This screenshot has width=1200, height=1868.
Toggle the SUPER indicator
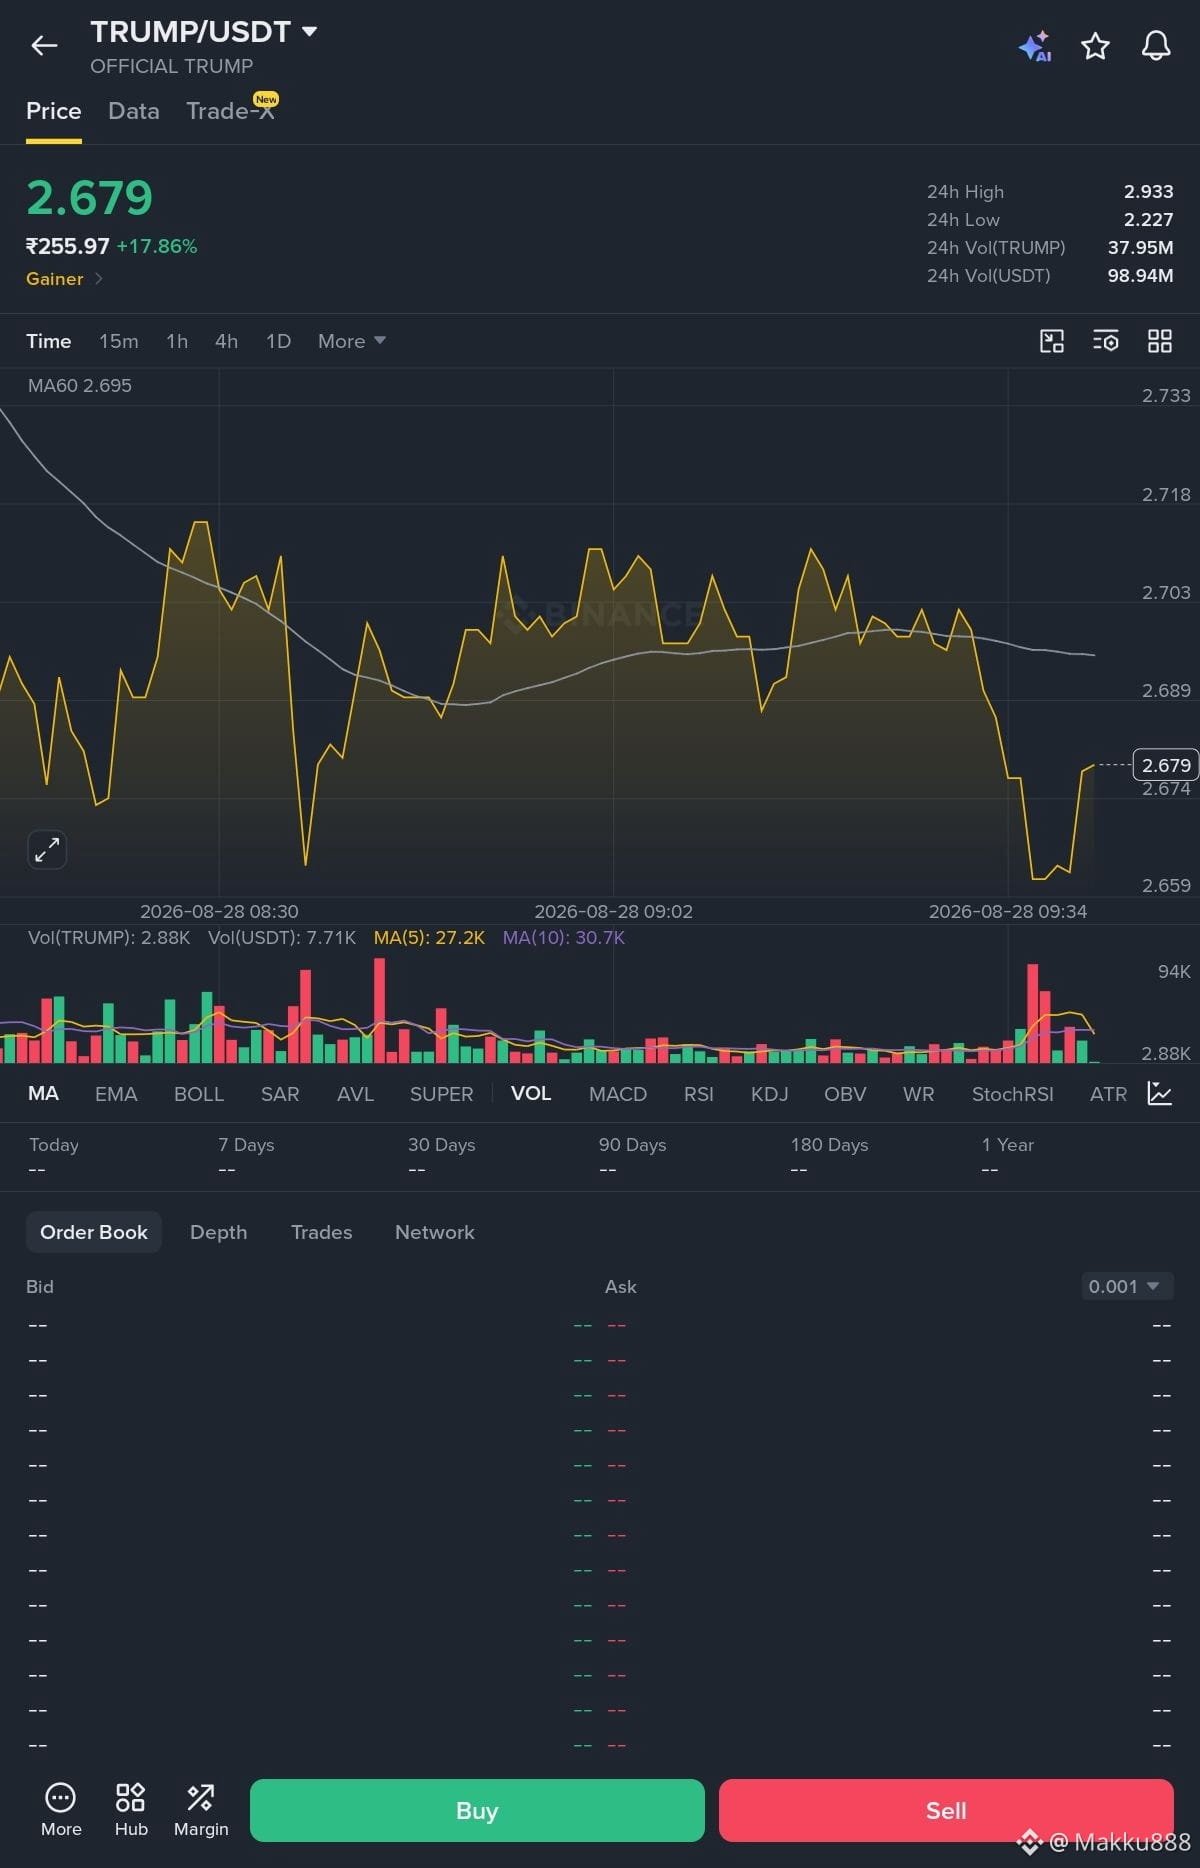pyautogui.click(x=442, y=1094)
